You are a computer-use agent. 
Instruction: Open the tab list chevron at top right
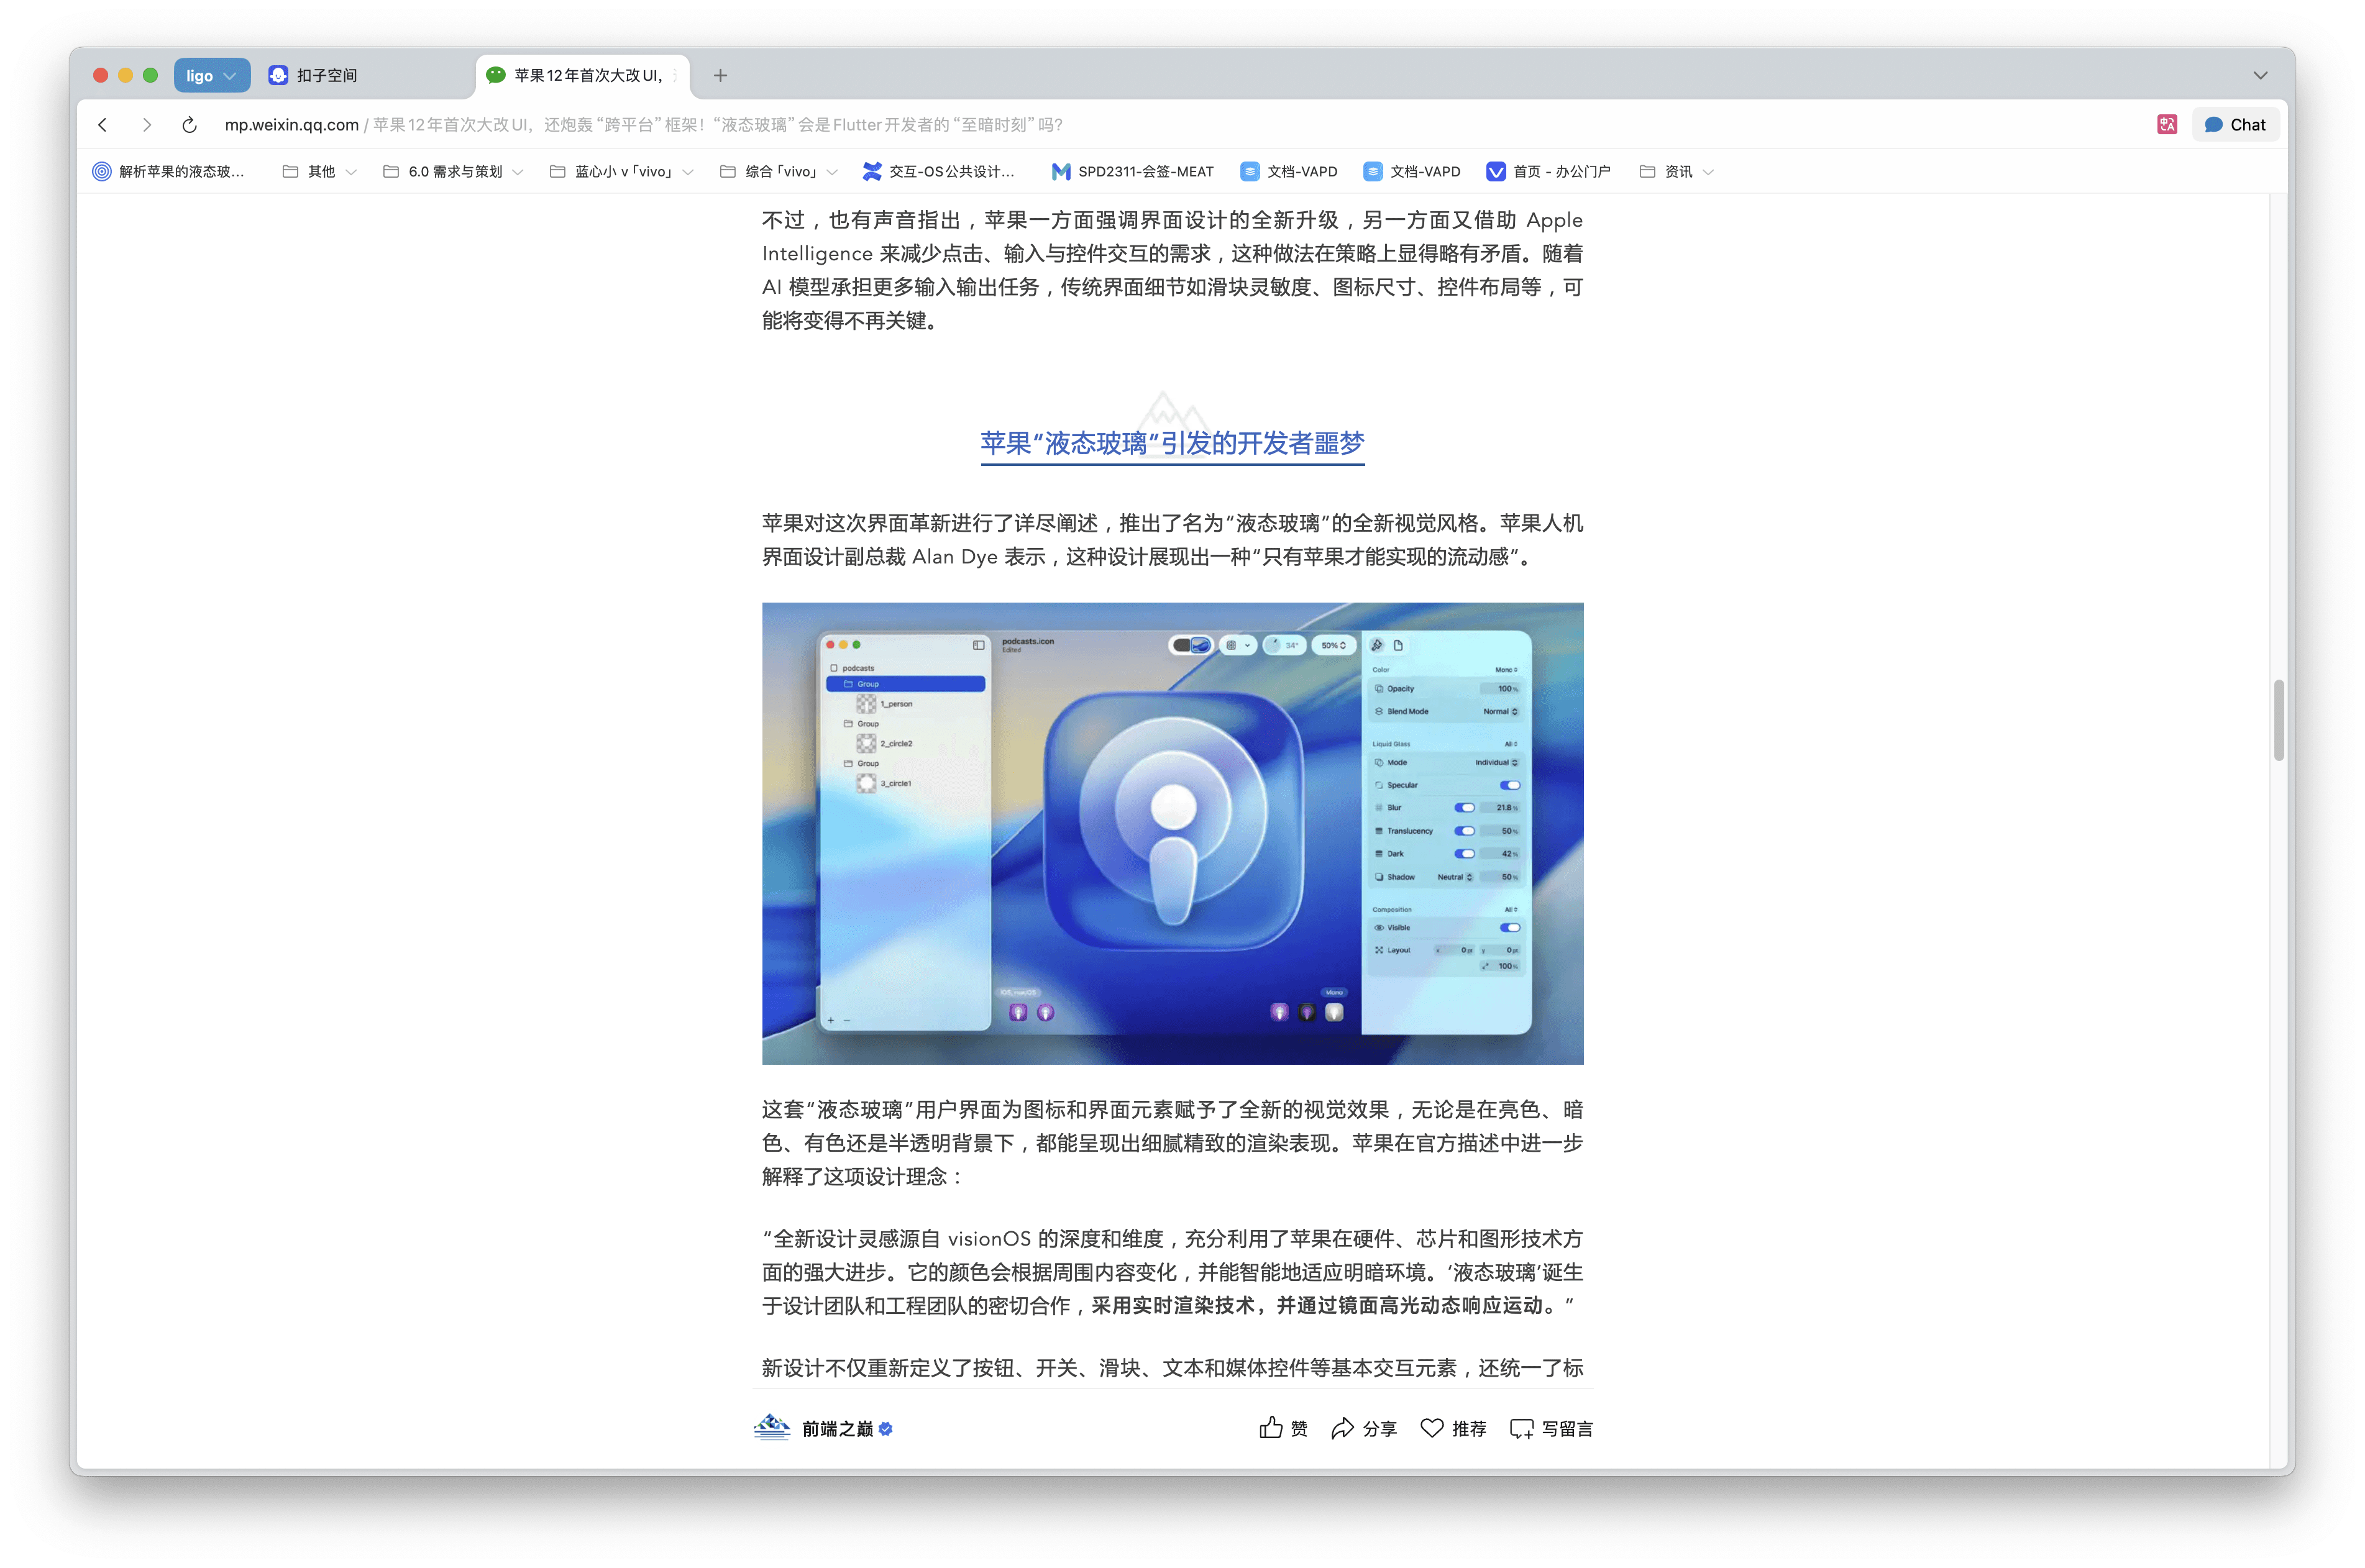tap(2260, 75)
